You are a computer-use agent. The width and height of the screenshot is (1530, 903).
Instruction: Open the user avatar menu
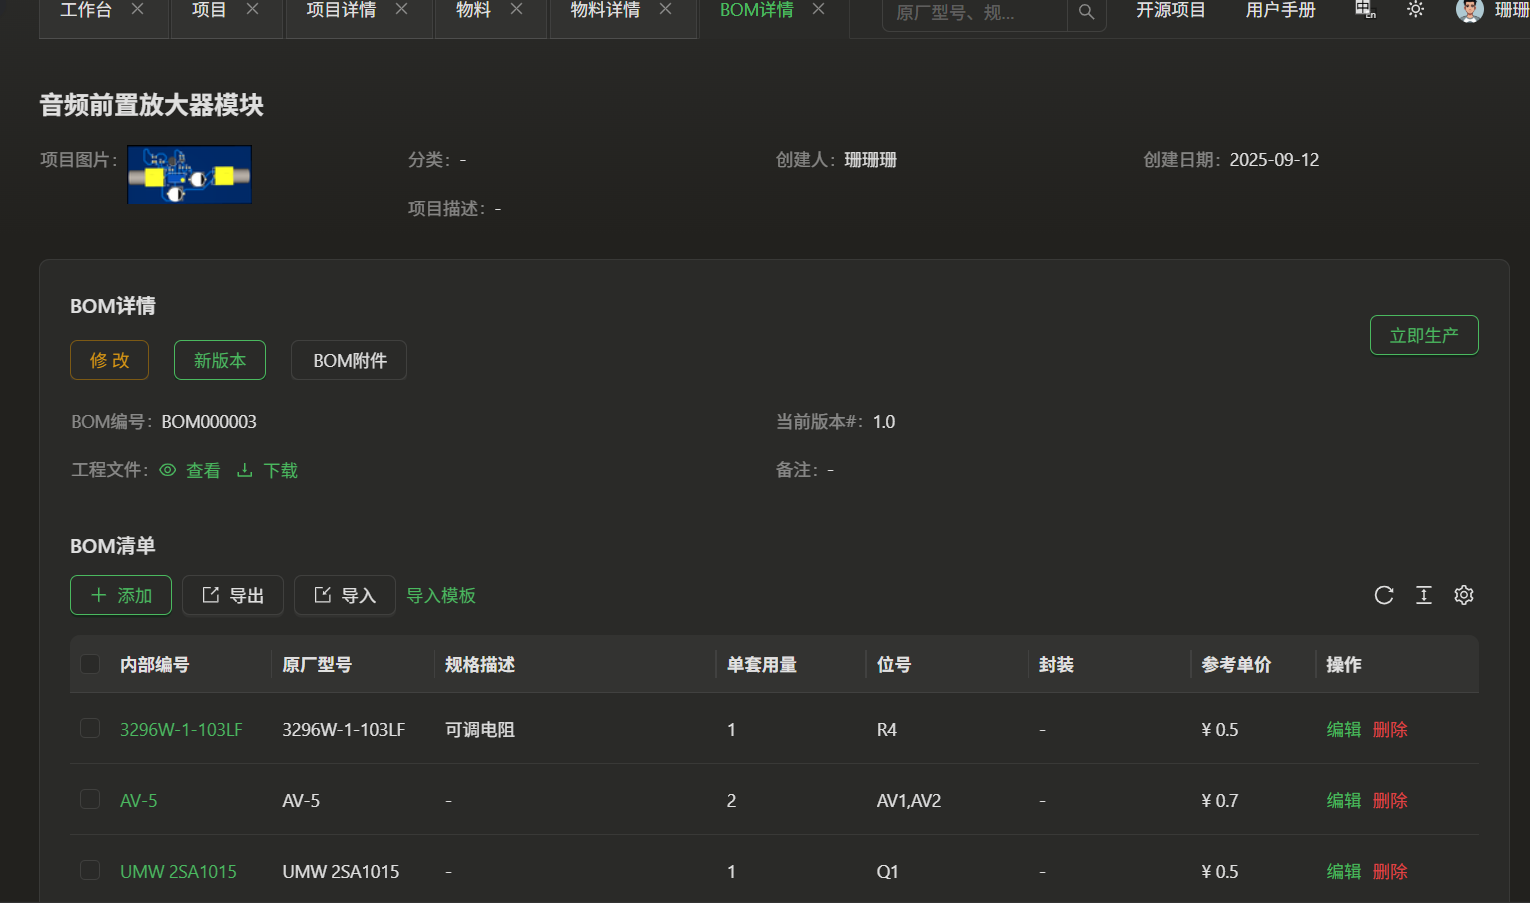[1469, 10]
